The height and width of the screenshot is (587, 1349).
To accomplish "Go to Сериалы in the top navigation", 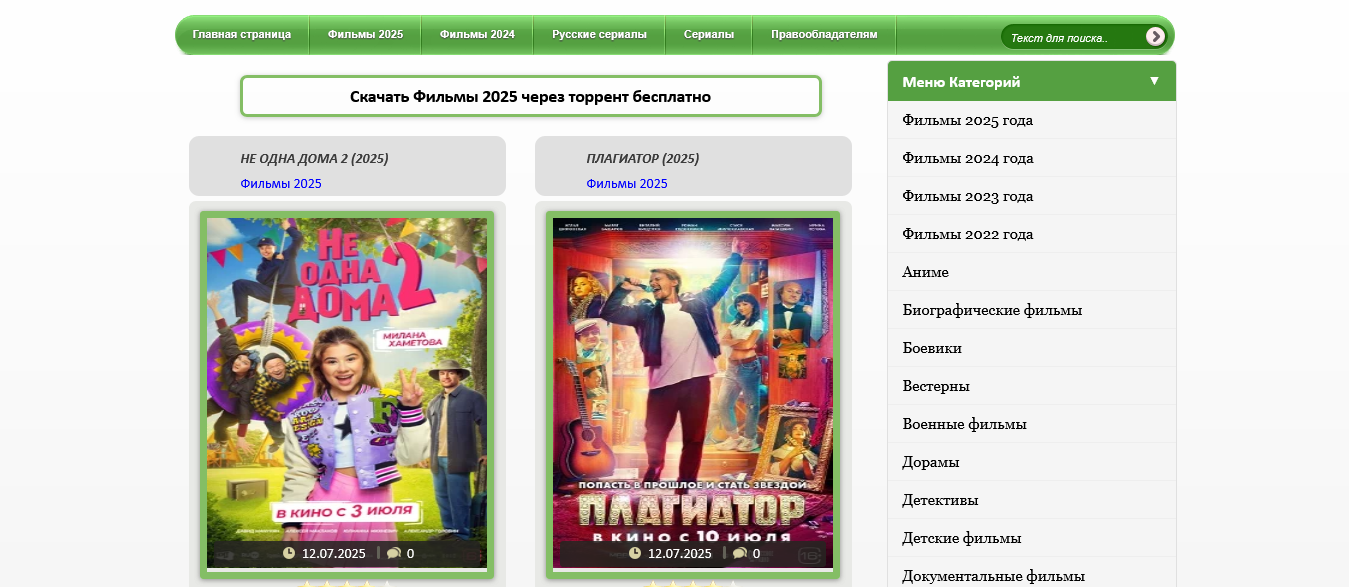I will coord(709,34).
